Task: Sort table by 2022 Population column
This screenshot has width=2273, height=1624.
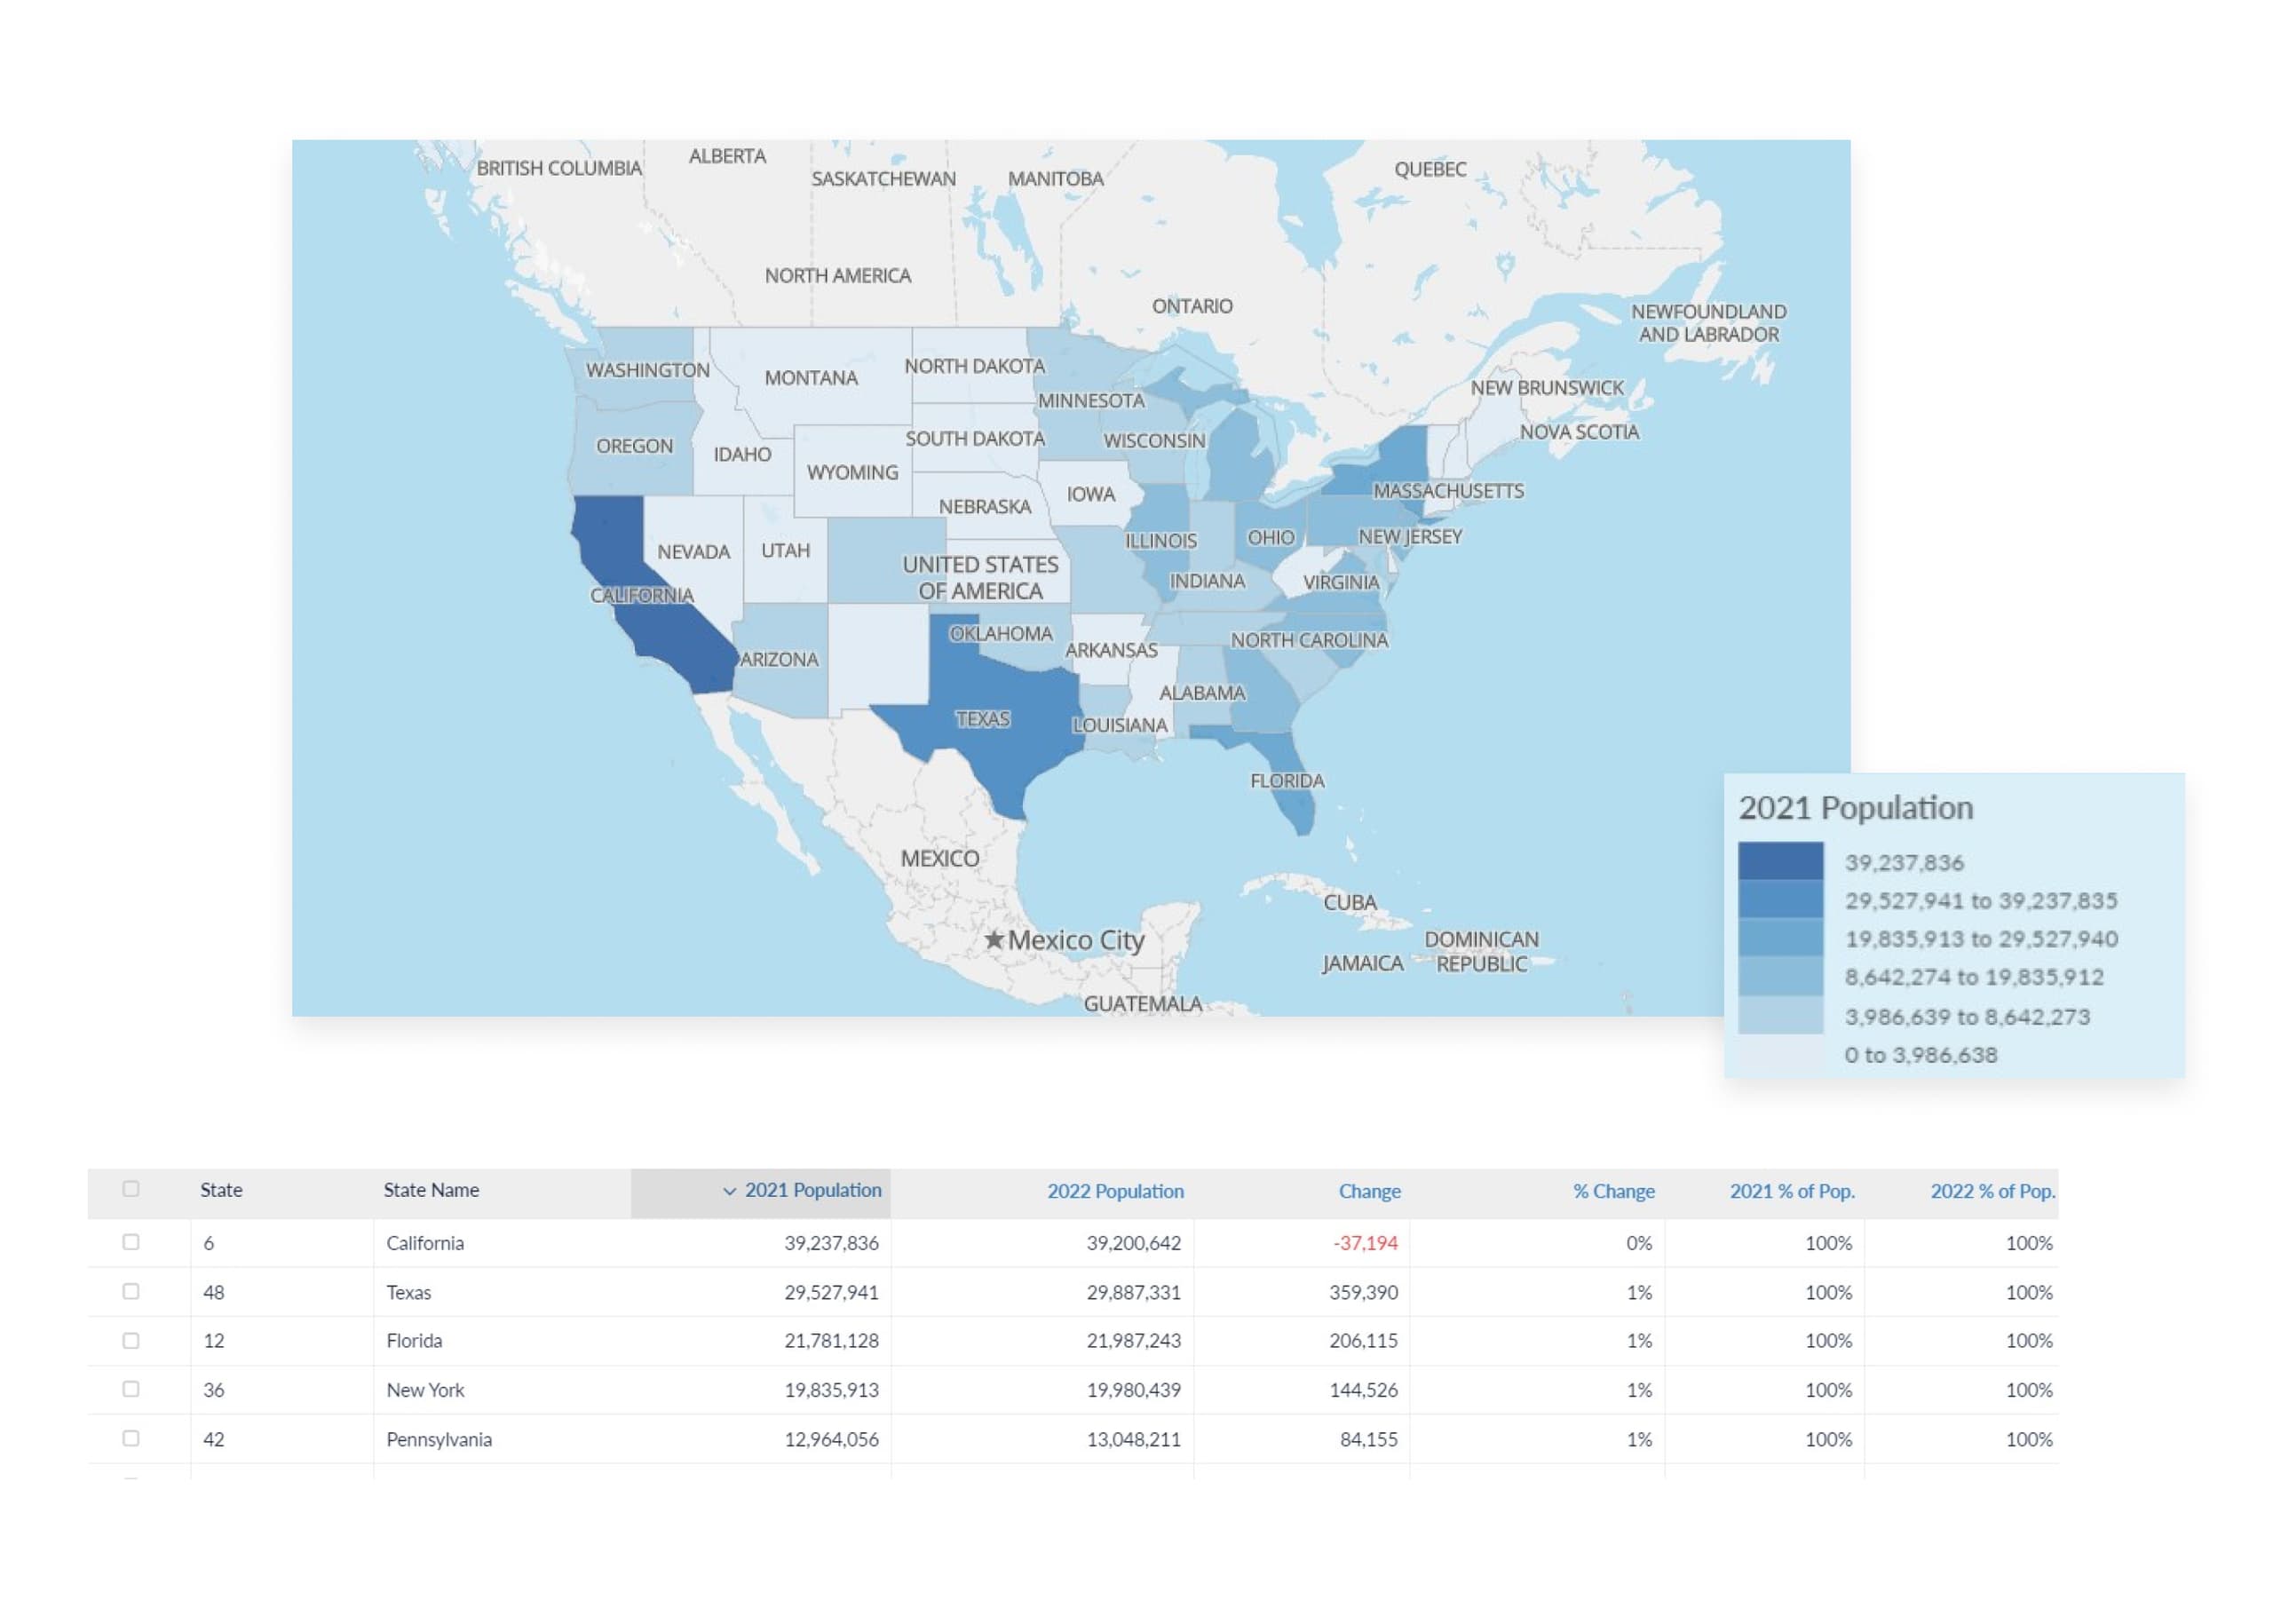Action: click(x=1114, y=1191)
